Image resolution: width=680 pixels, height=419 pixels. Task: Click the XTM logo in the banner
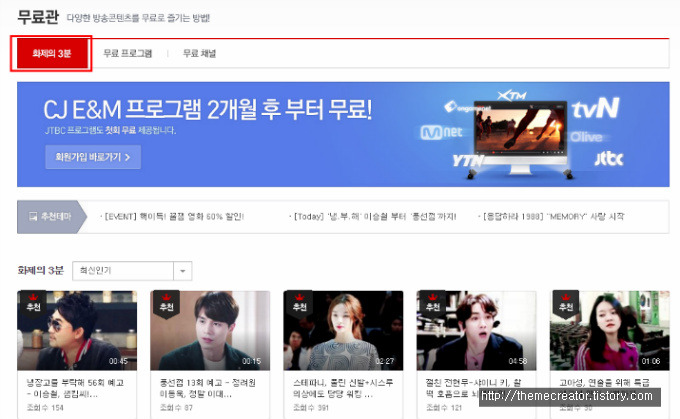512,95
